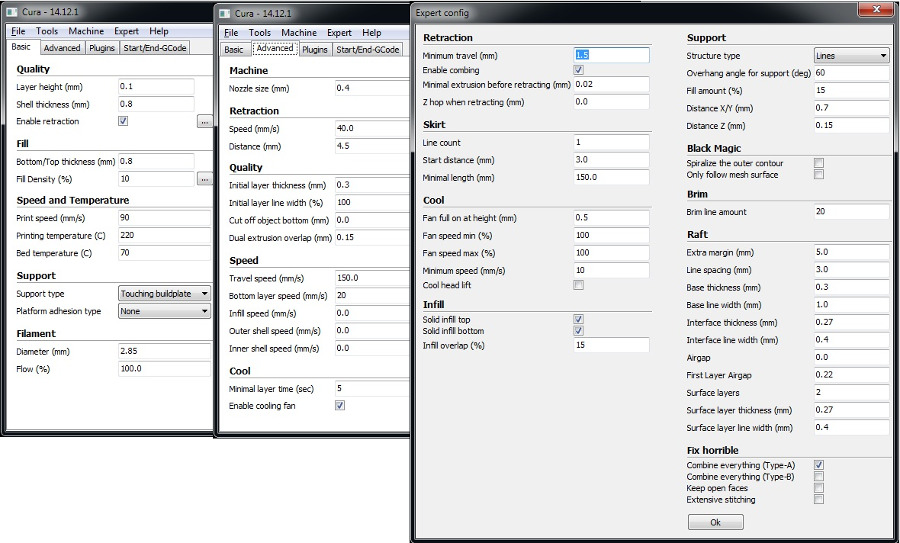Screen dimensions: 900x543
Task: Click Overhang angle for support field
Action: tap(851, 73)
